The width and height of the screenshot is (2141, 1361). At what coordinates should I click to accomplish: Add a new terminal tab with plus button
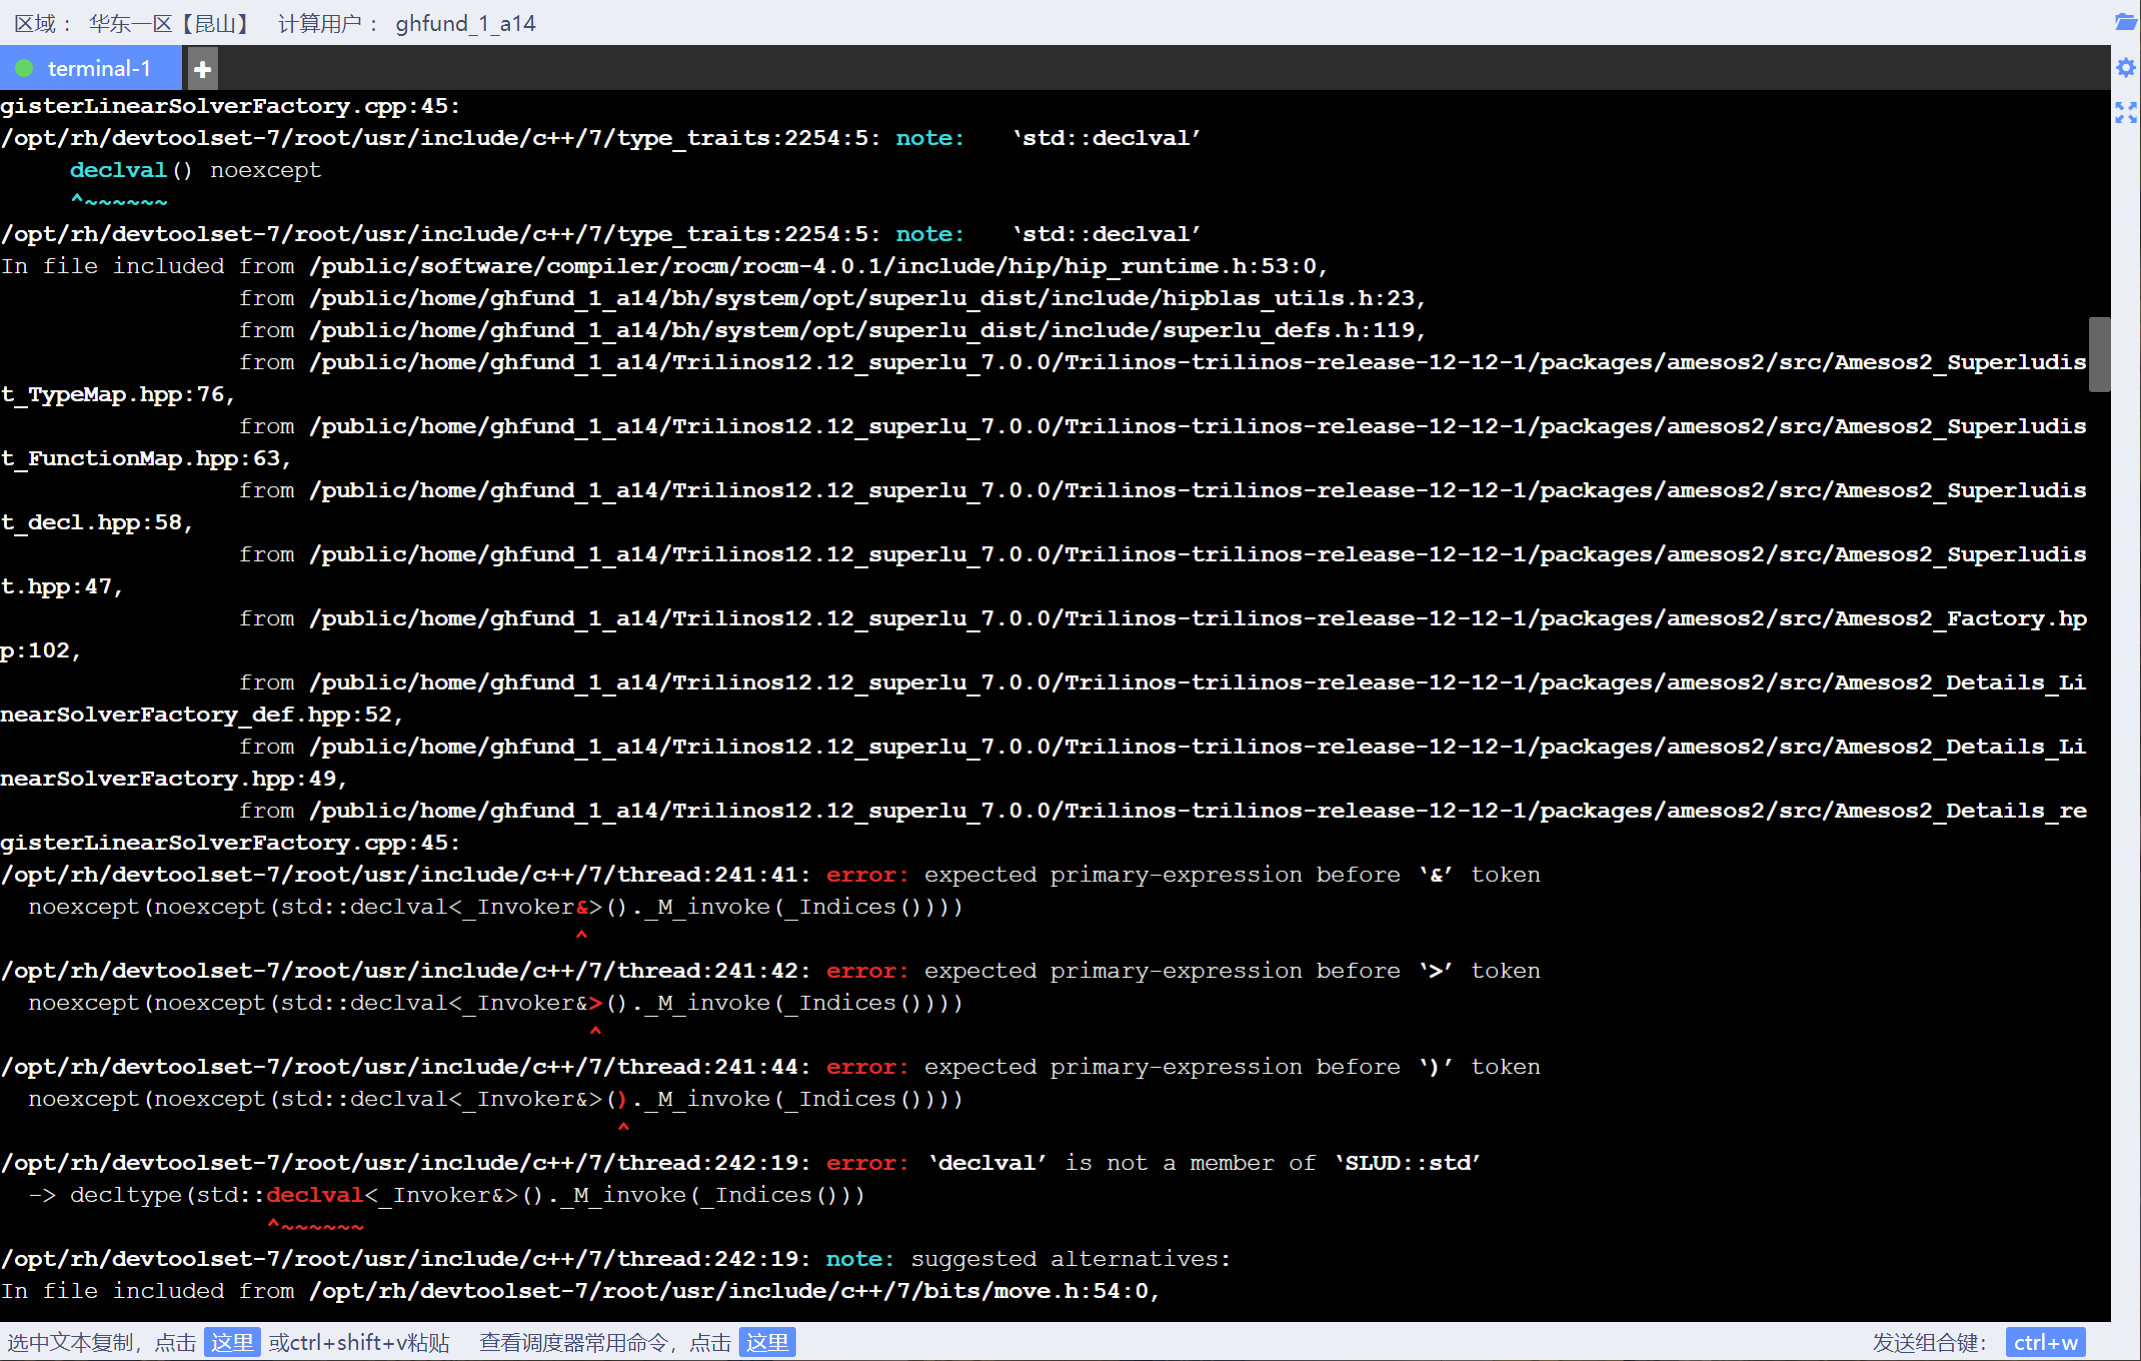[x=202, y=69]
